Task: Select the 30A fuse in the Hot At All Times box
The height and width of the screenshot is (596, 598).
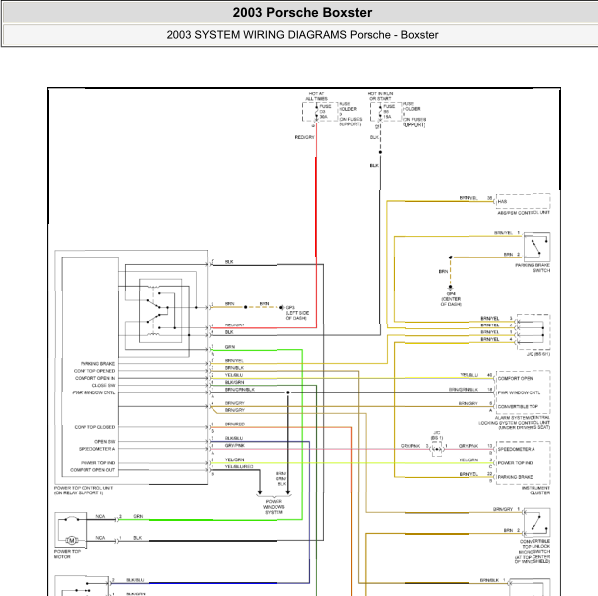Action: point(320,112)
